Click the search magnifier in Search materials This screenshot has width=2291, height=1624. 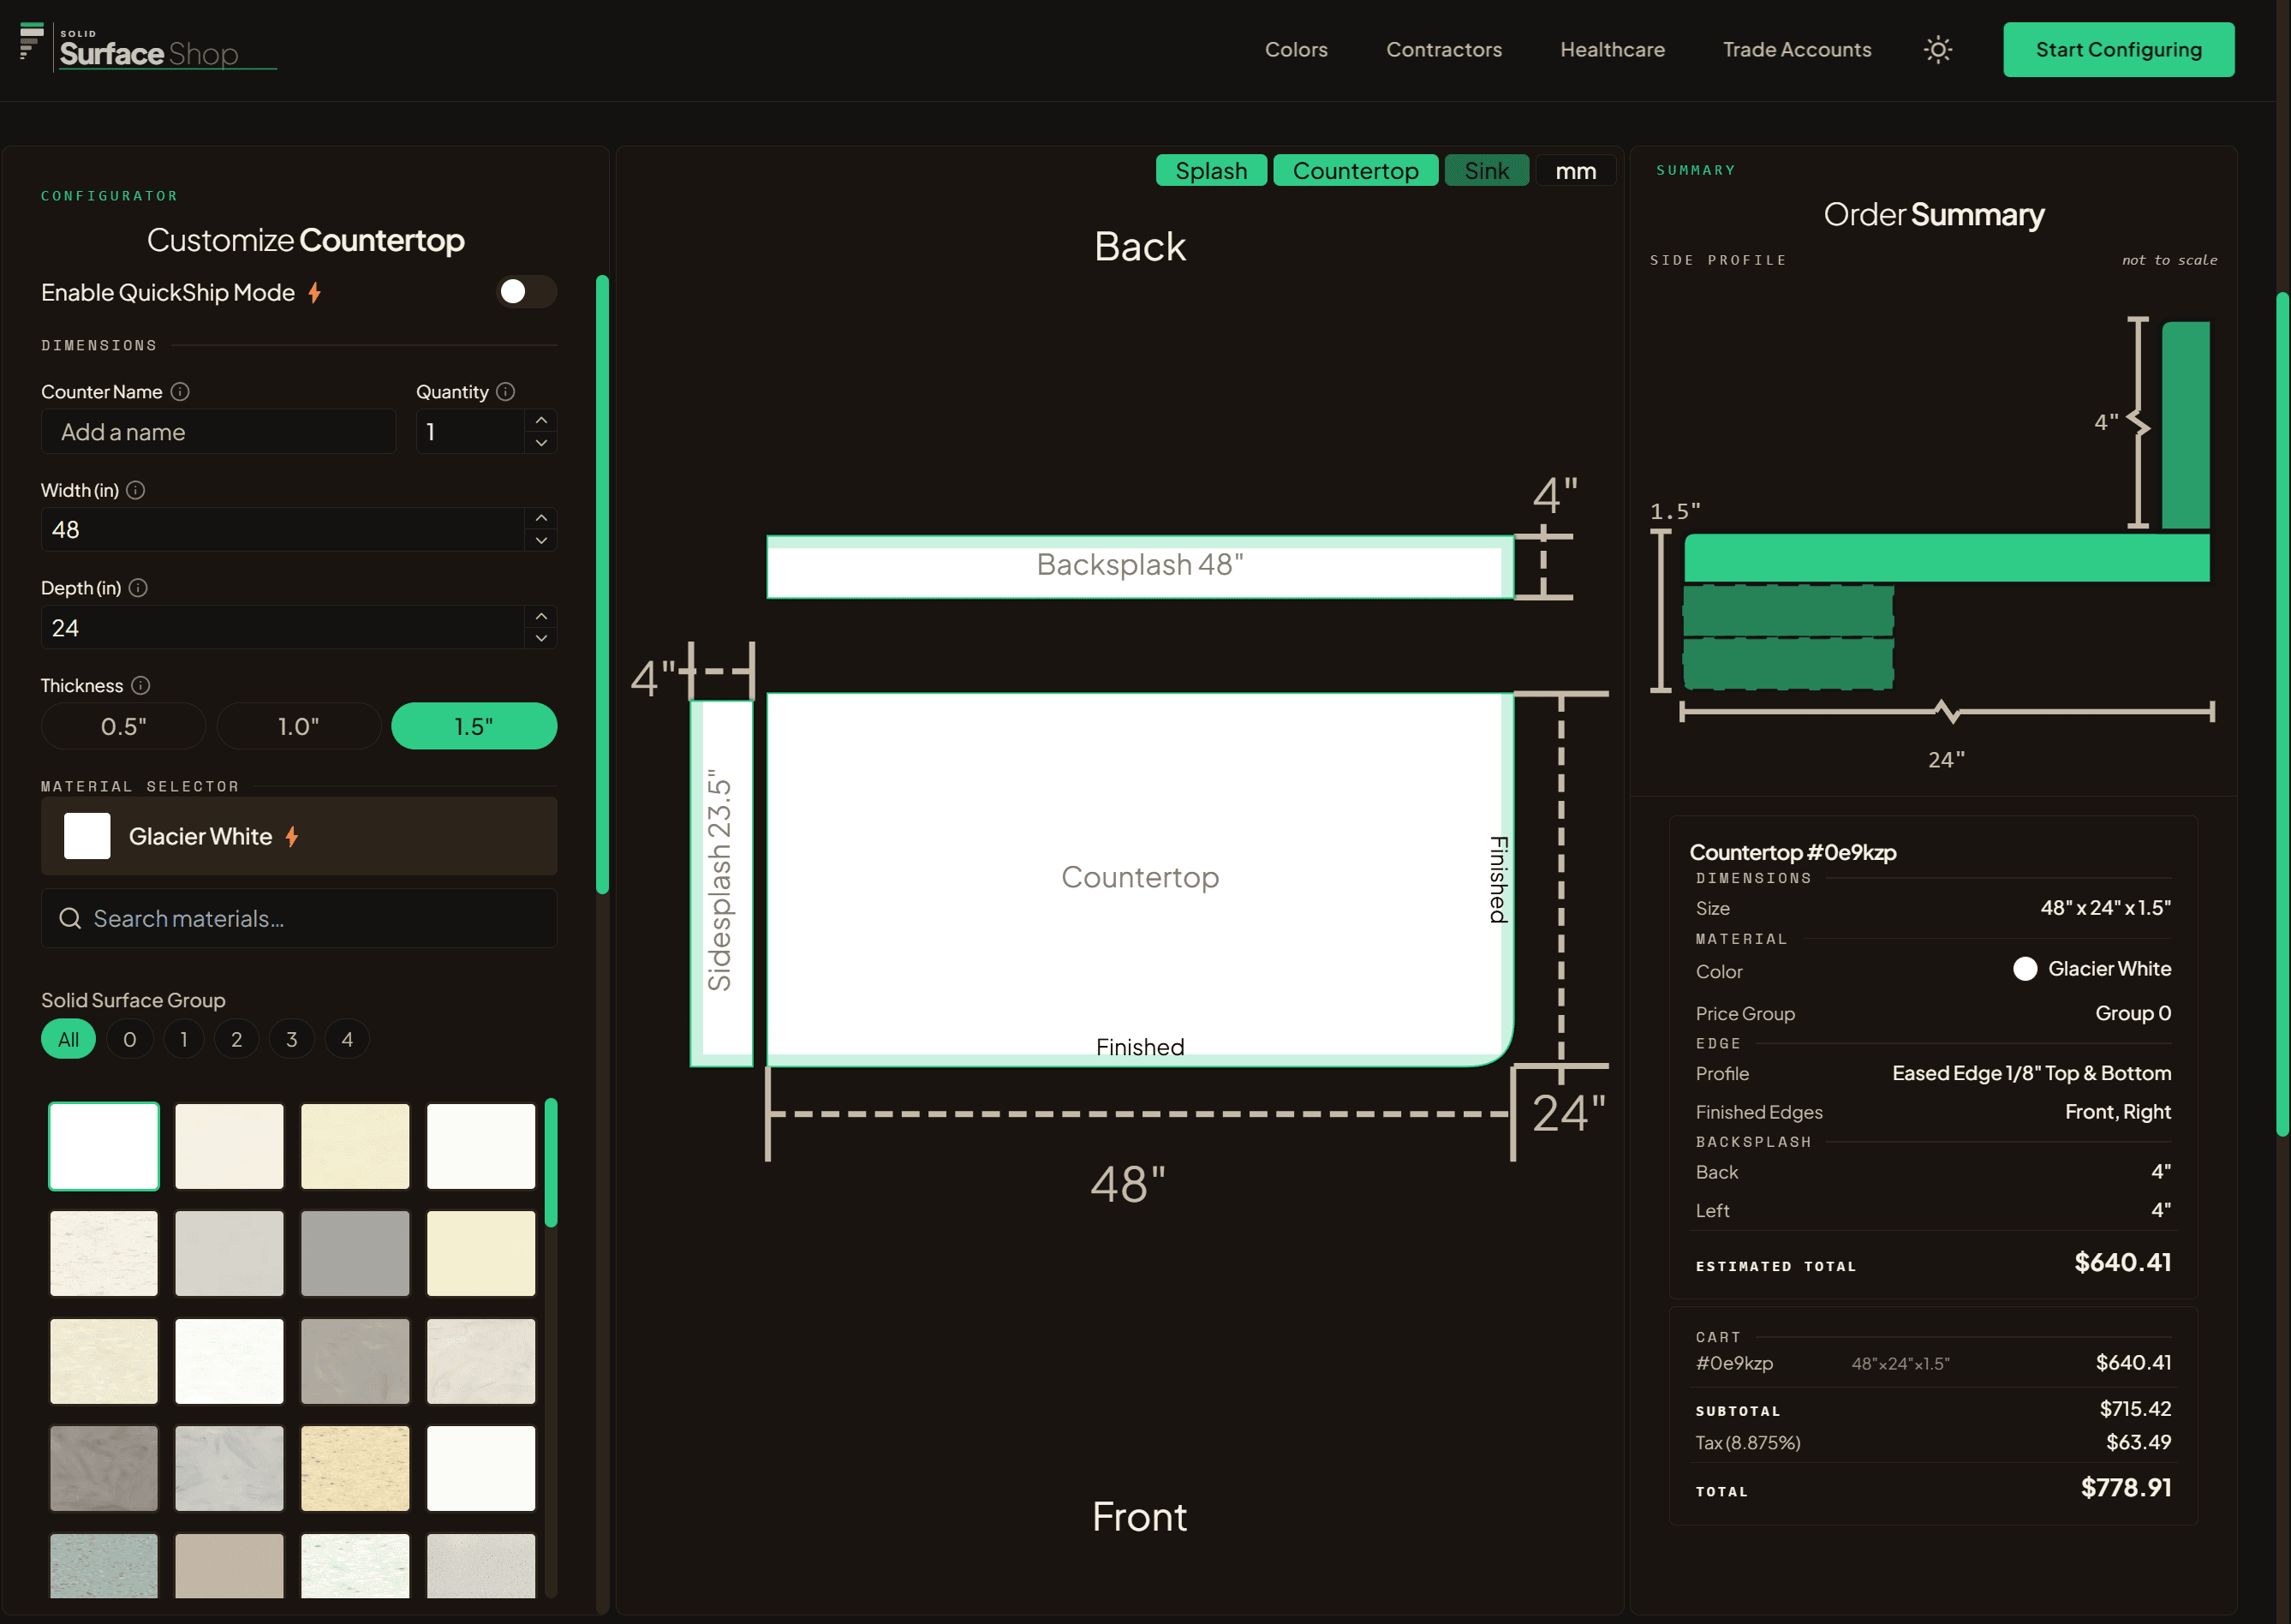tap(70, 918)
